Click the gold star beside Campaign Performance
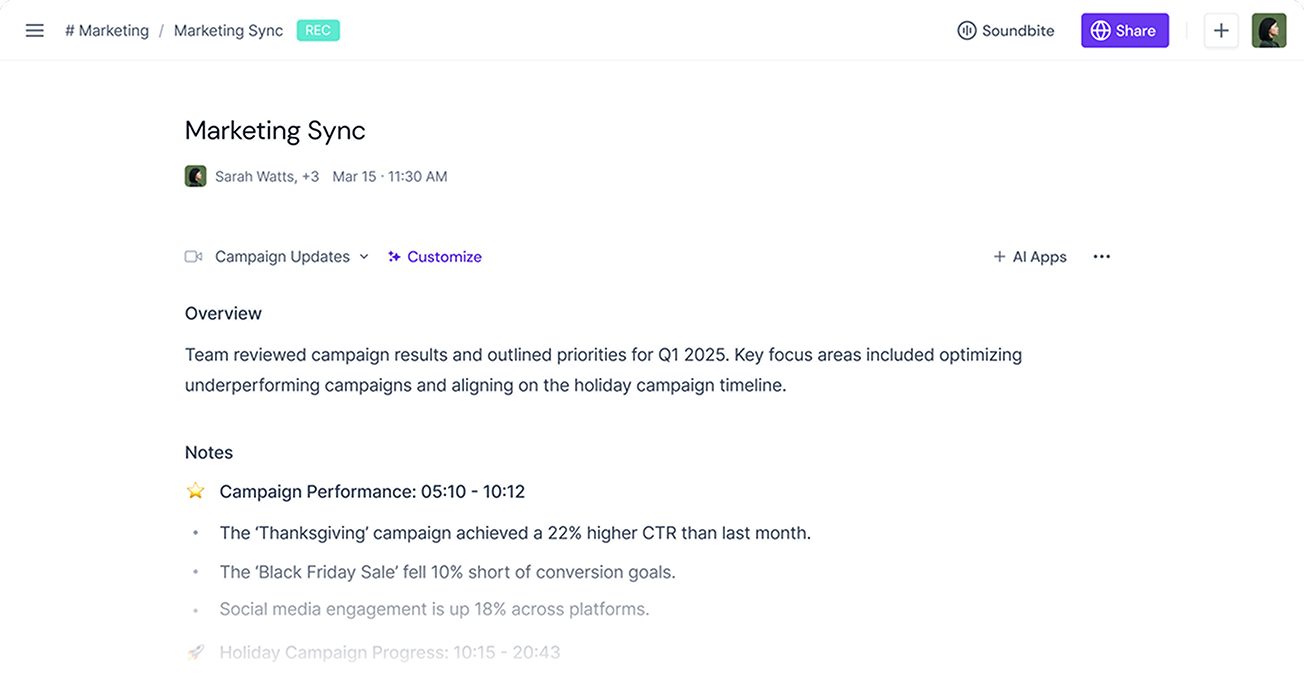This screenshot has height=679, width=1304. (x=196, y=491)
